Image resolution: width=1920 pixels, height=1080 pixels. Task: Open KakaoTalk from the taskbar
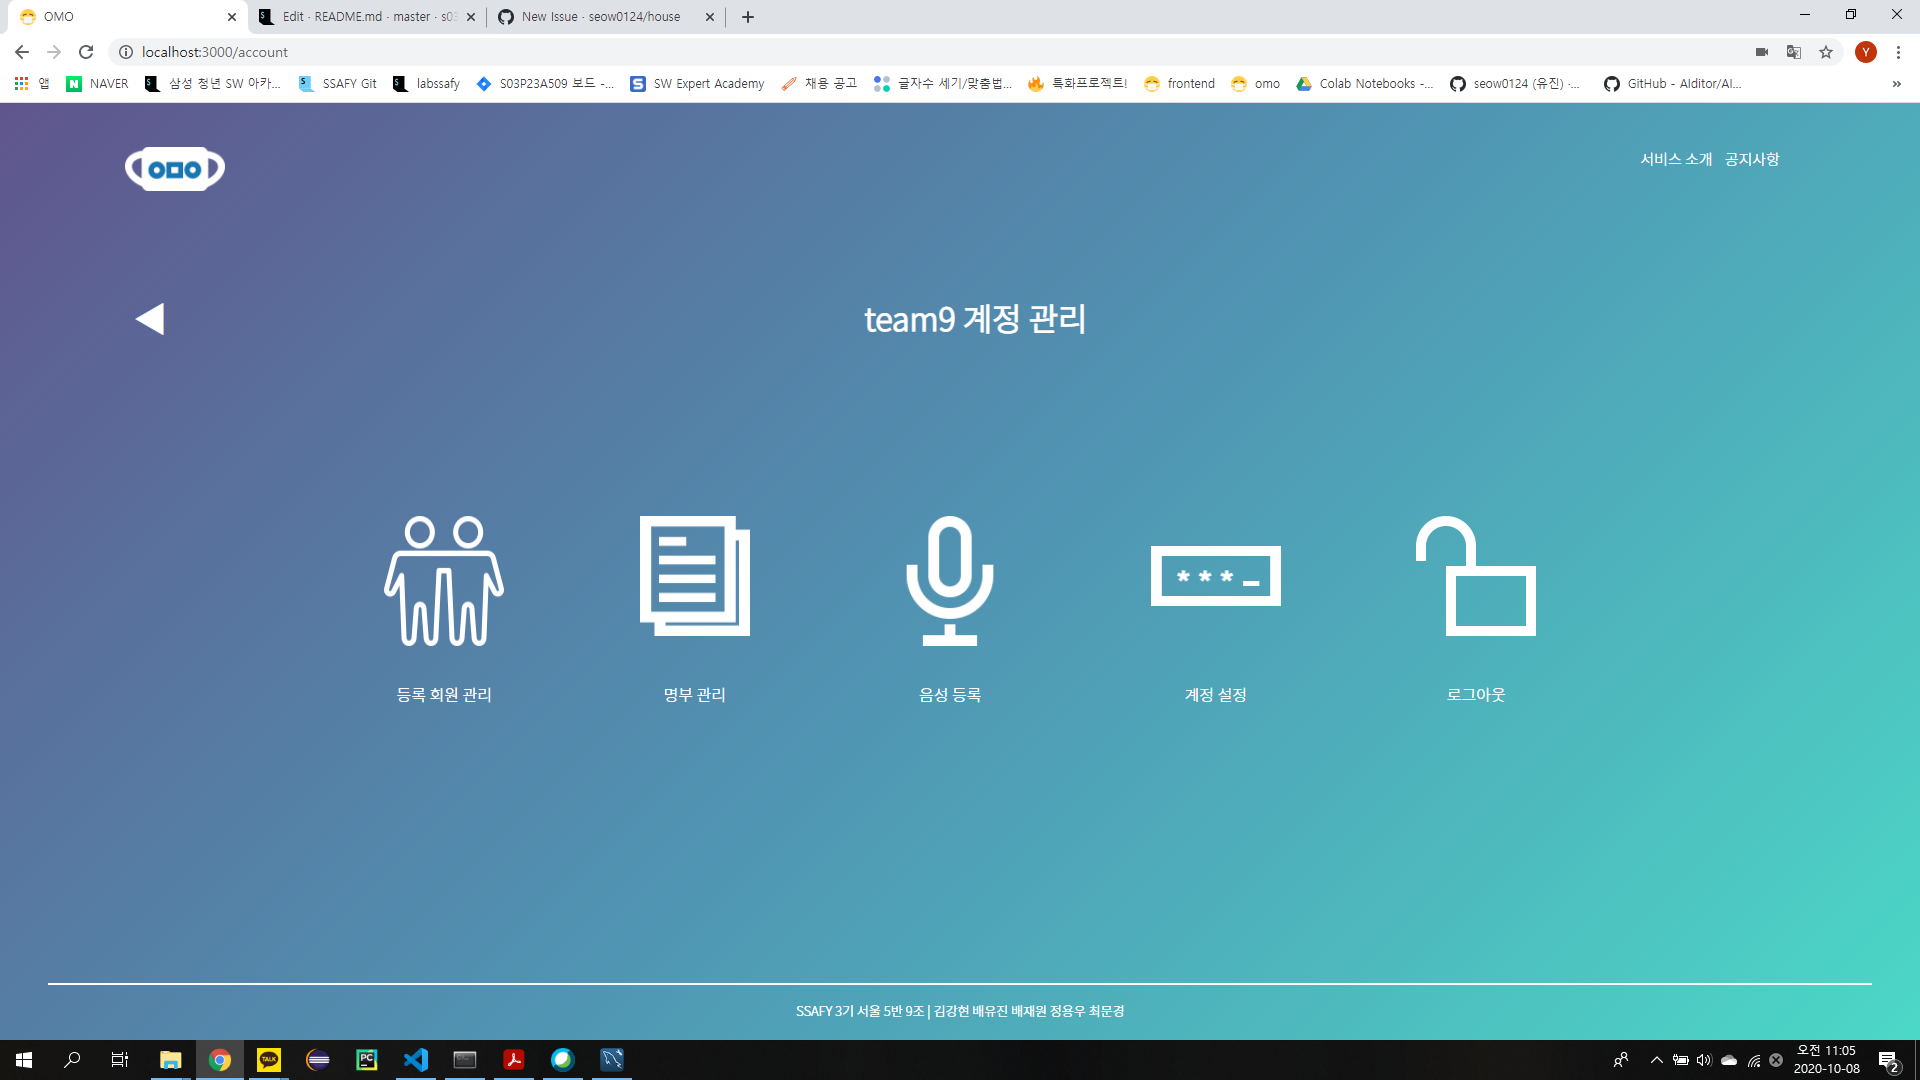268,1059
